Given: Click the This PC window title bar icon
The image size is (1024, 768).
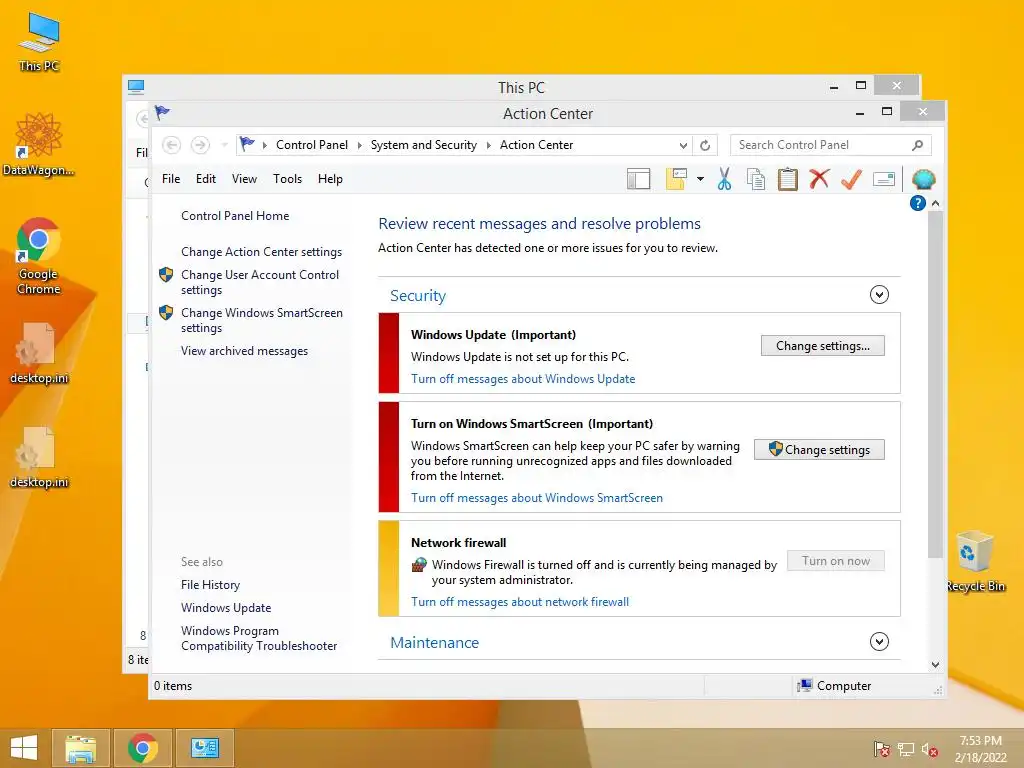Looking at the screenshot, I should pyautogui.click(x=136, y=86).
